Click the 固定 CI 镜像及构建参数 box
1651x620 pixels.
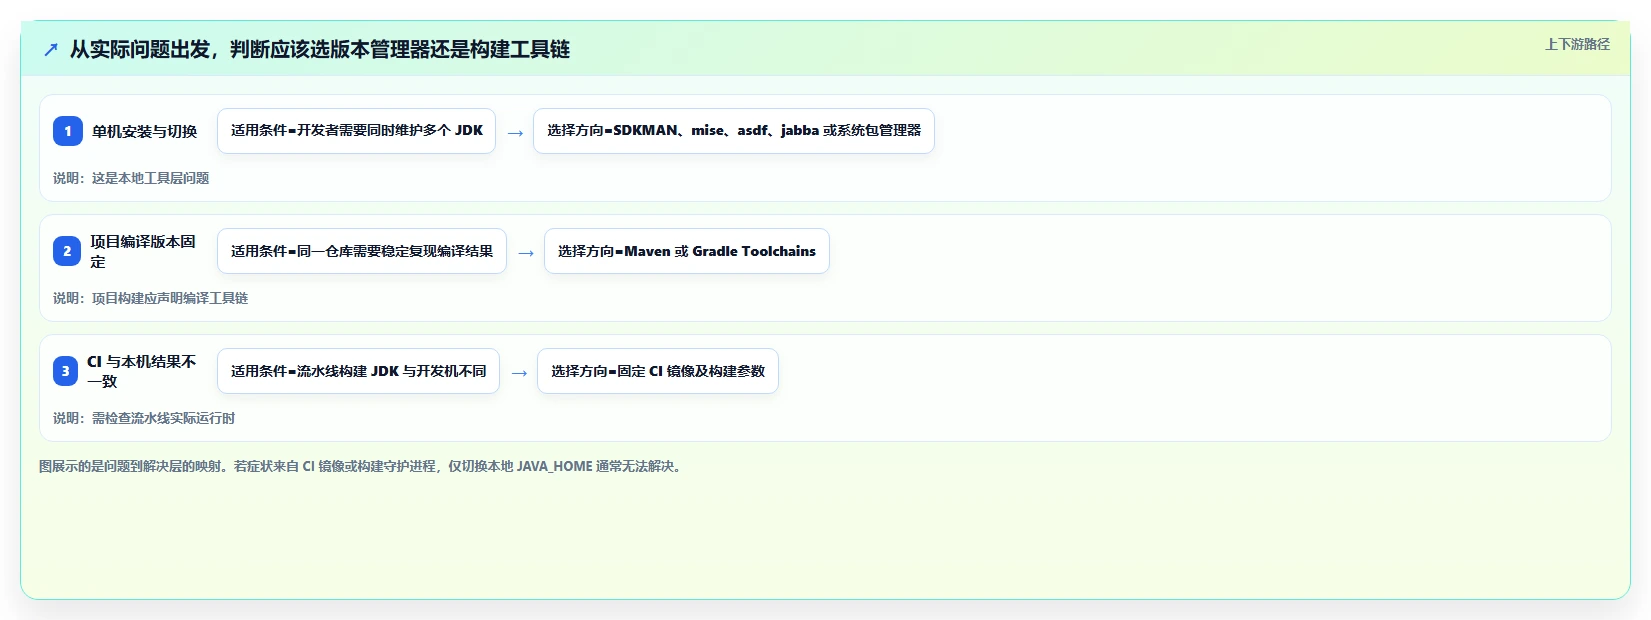click(658, 371)
